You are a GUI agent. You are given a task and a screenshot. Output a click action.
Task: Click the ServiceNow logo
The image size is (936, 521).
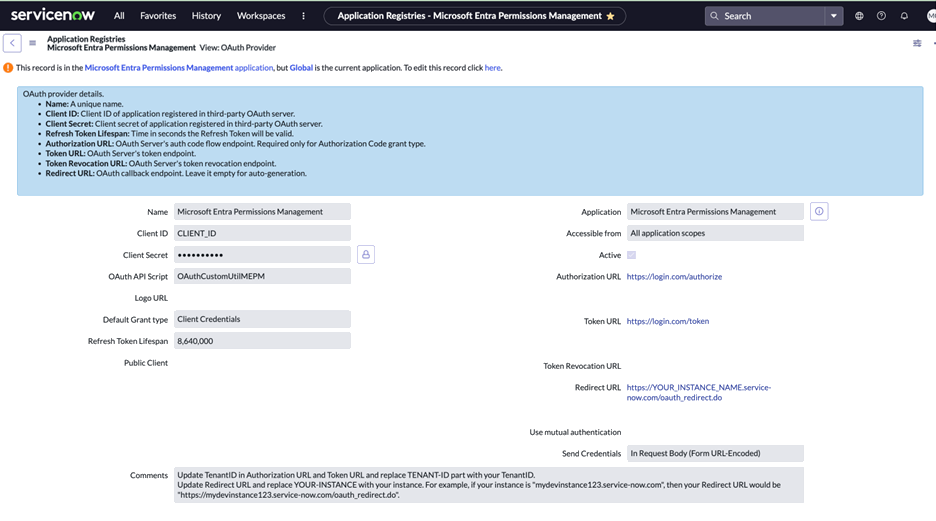[x=53, y=15]
